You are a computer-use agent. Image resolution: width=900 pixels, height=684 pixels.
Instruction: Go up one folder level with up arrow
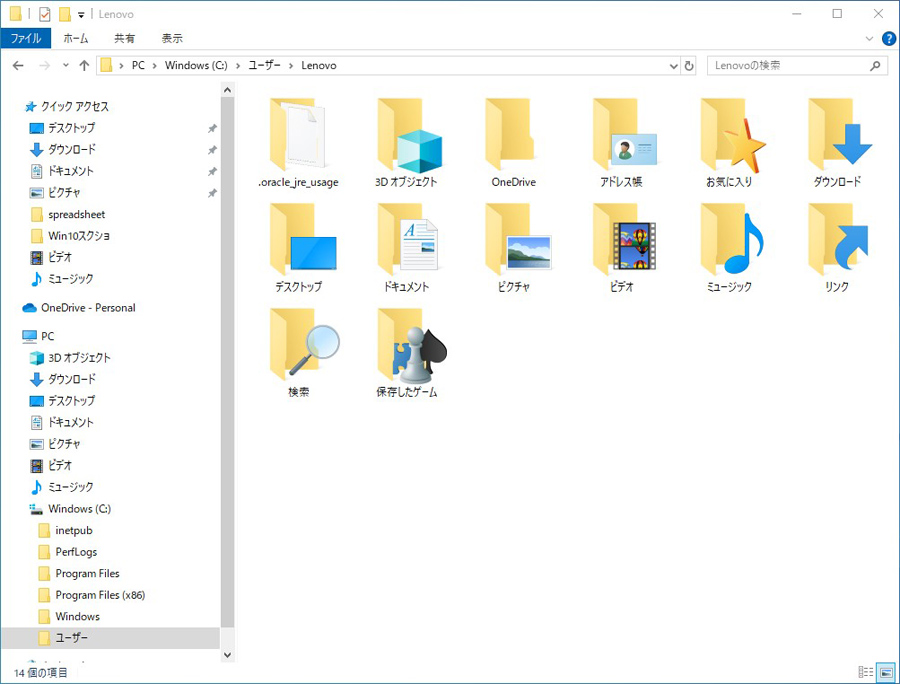tap(84, 65)
